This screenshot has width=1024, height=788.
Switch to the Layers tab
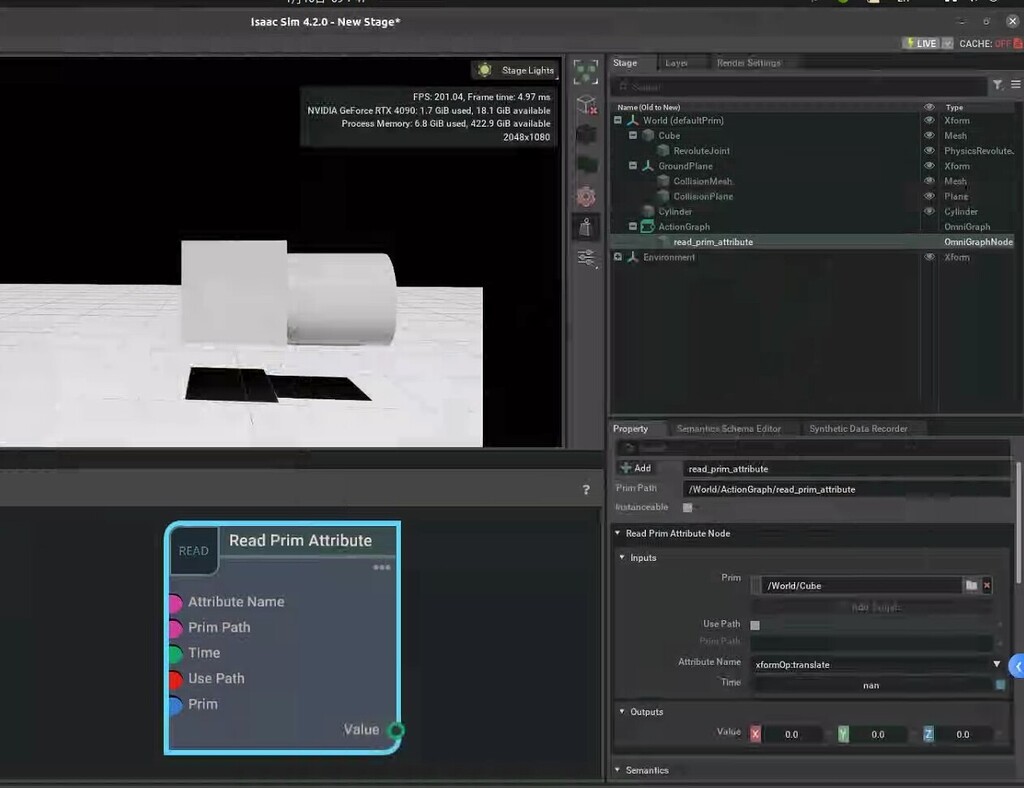[679, 62]
